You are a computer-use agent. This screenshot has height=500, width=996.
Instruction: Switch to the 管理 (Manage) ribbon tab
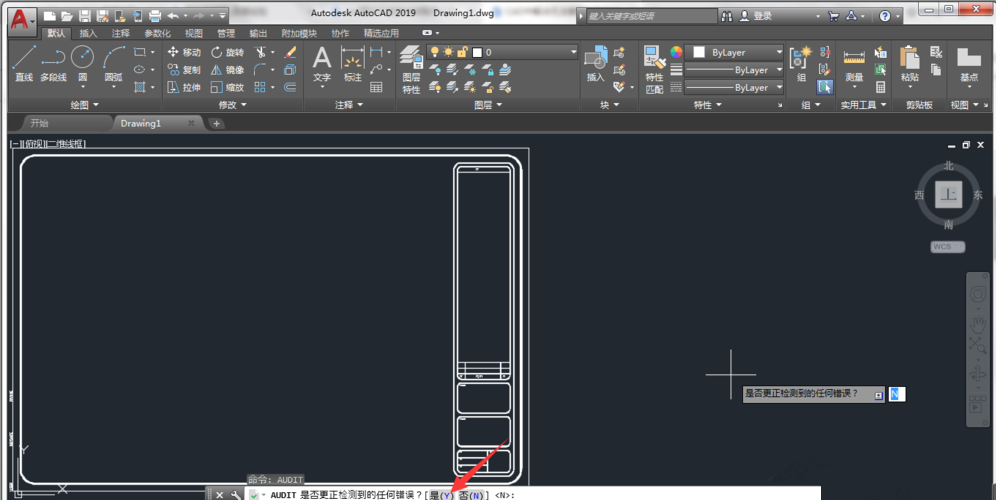[225, 33]
